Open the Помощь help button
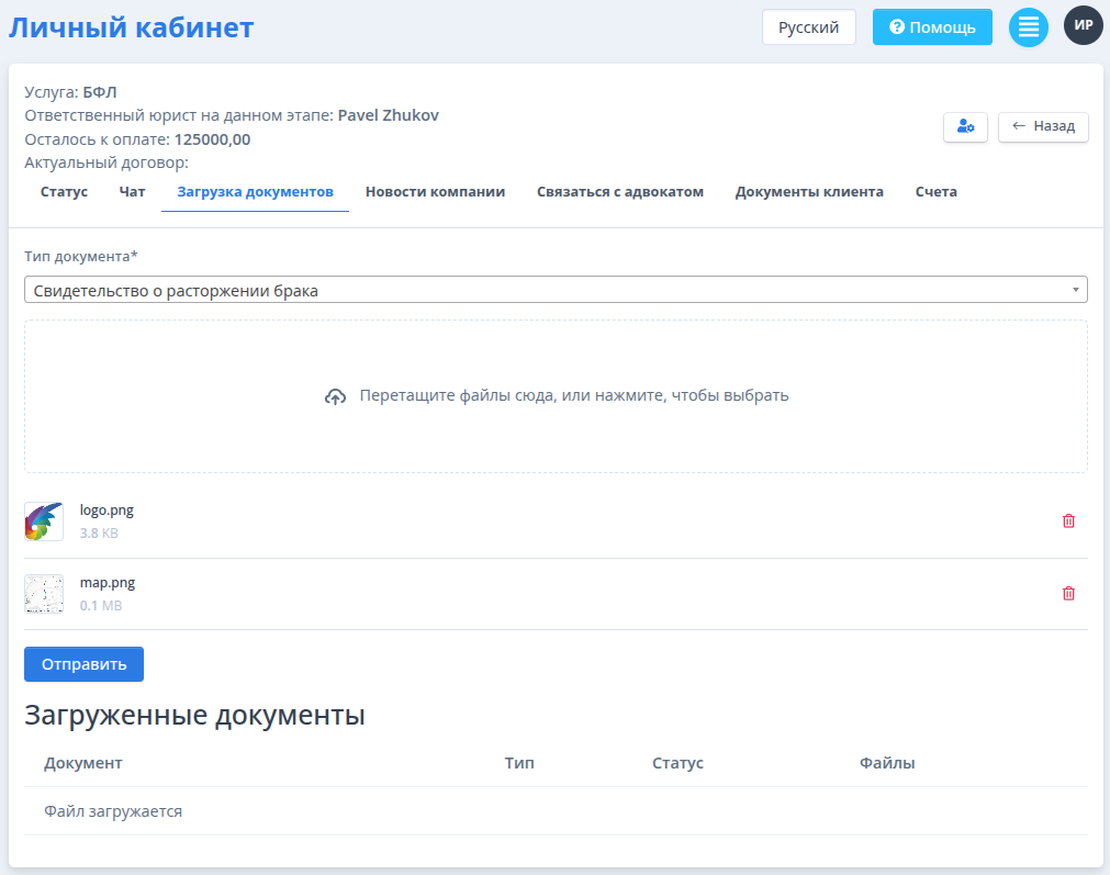This screenshot has height=875, width=1110. [932, 27]
